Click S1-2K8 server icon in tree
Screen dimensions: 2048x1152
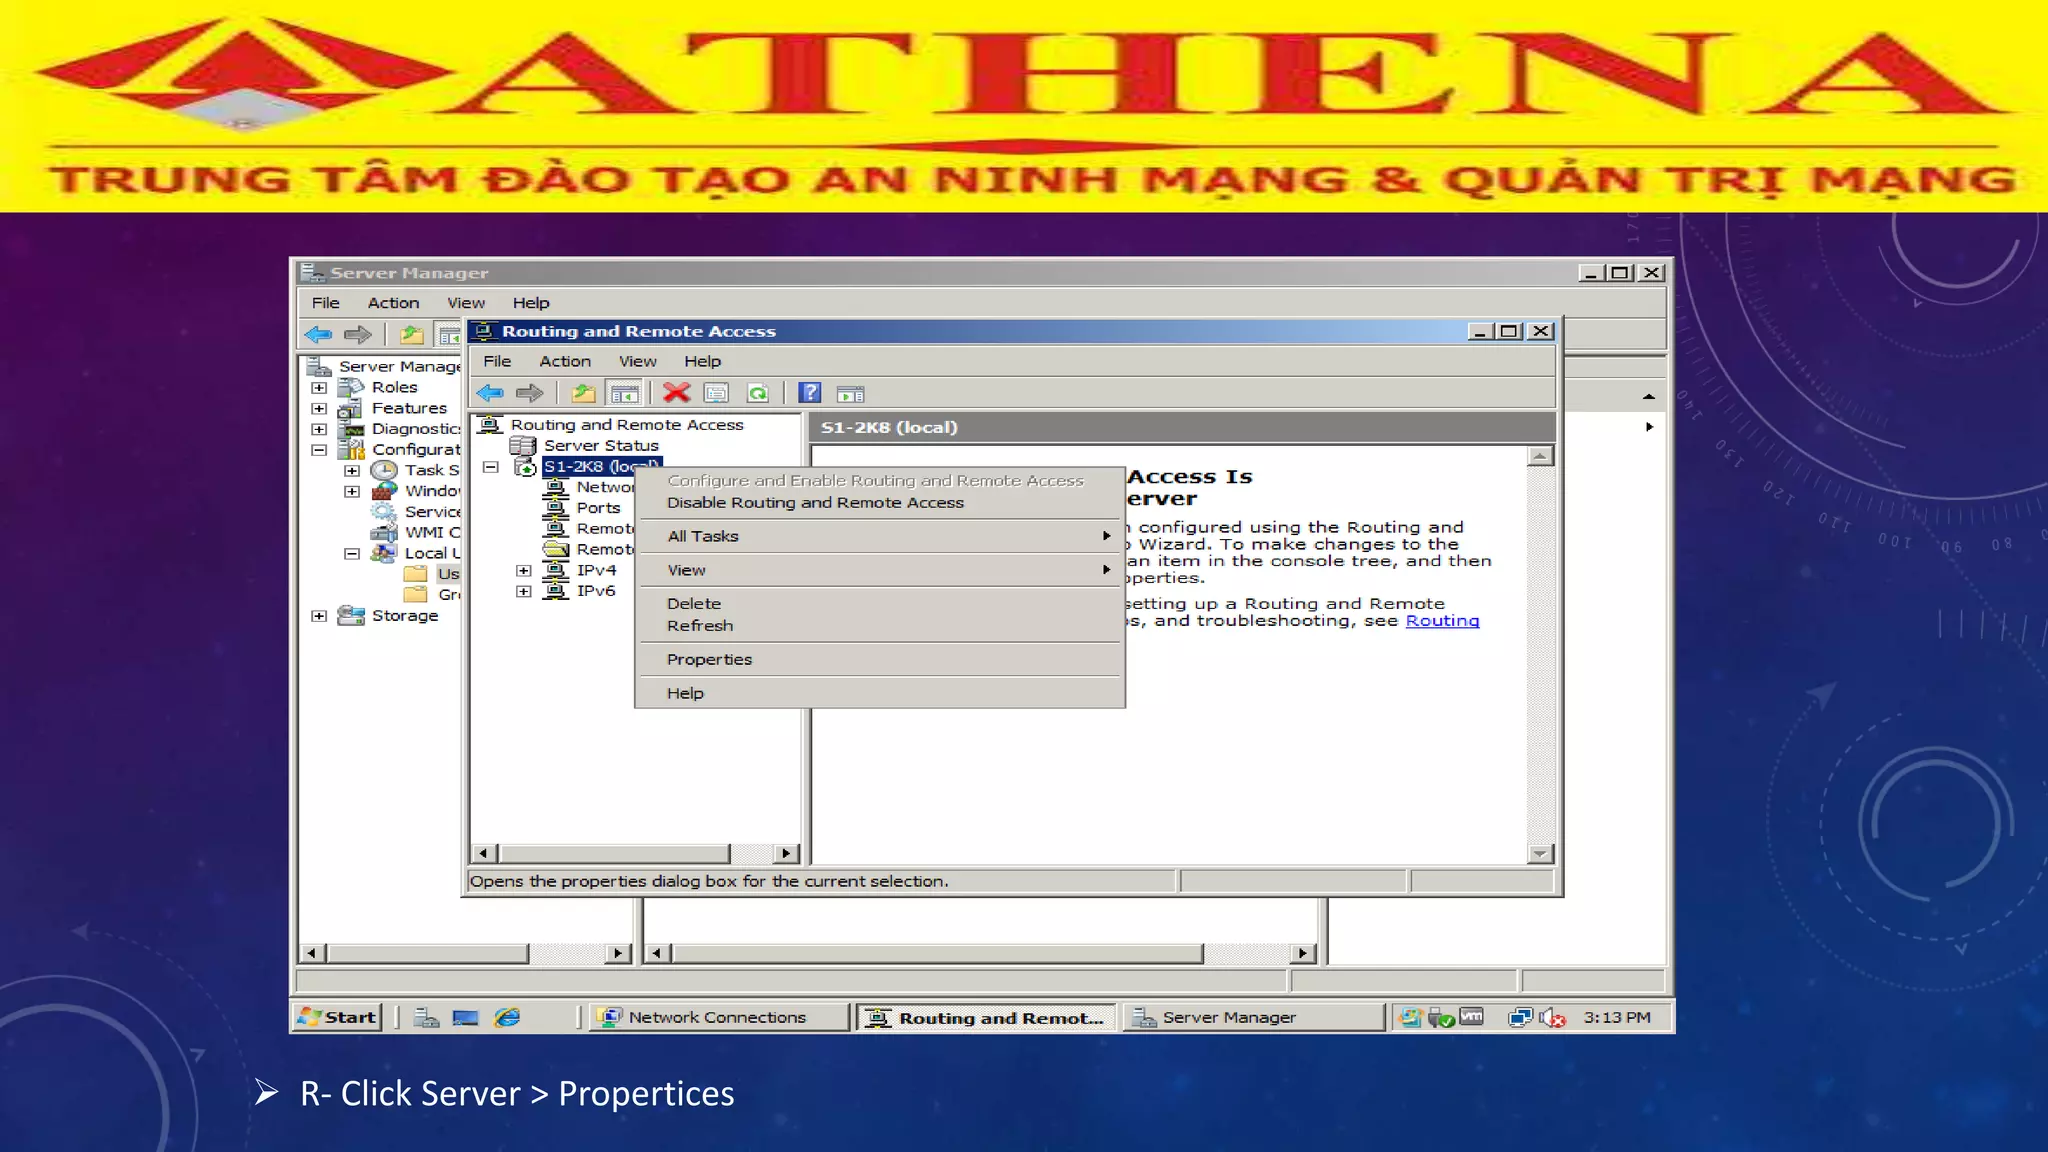pyautogui.click(x=526, y=467)
